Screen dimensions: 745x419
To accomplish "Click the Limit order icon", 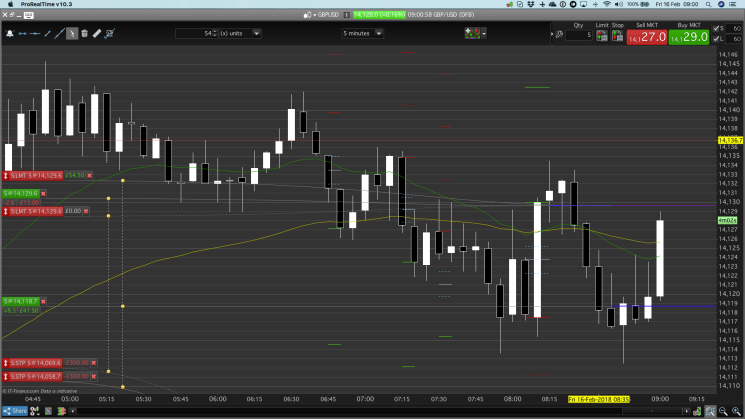I will point(602,37).
